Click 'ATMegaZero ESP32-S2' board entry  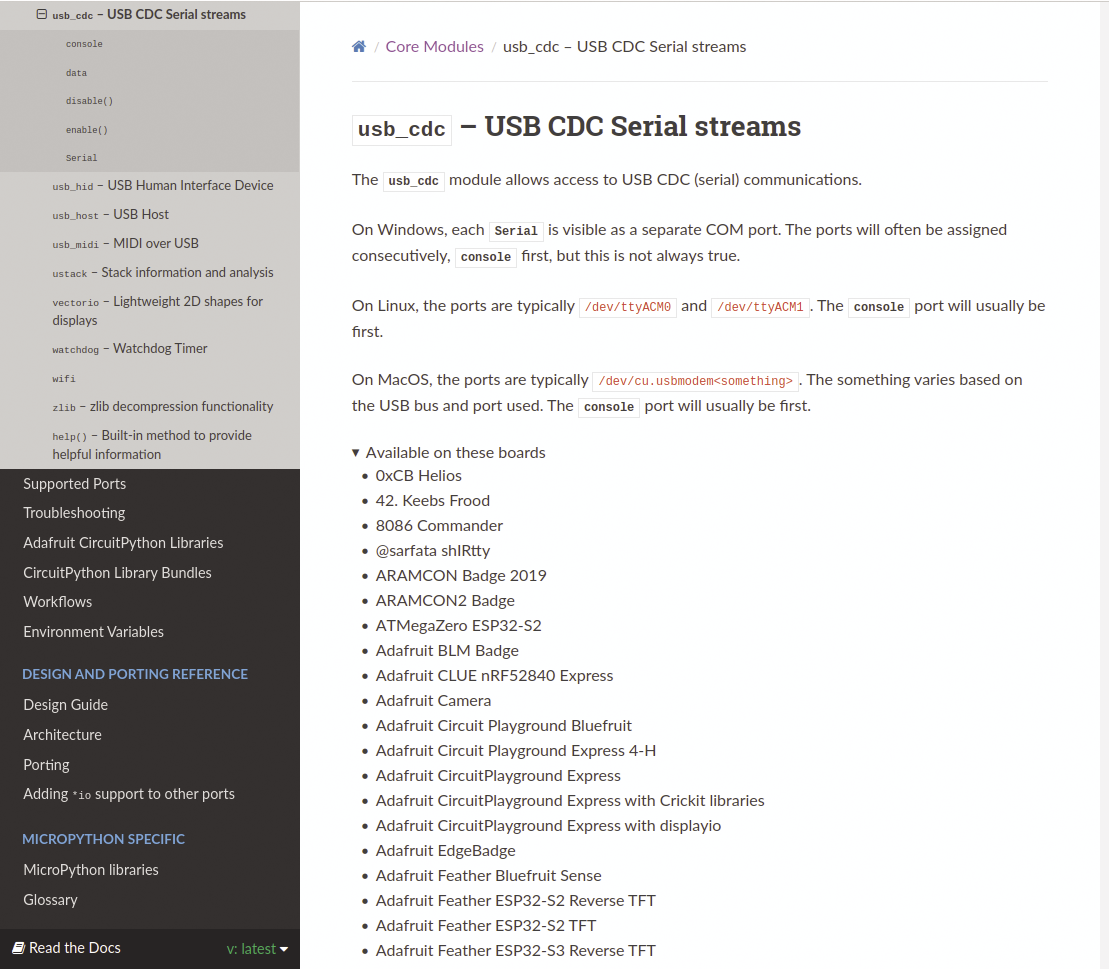pos(458,626)
